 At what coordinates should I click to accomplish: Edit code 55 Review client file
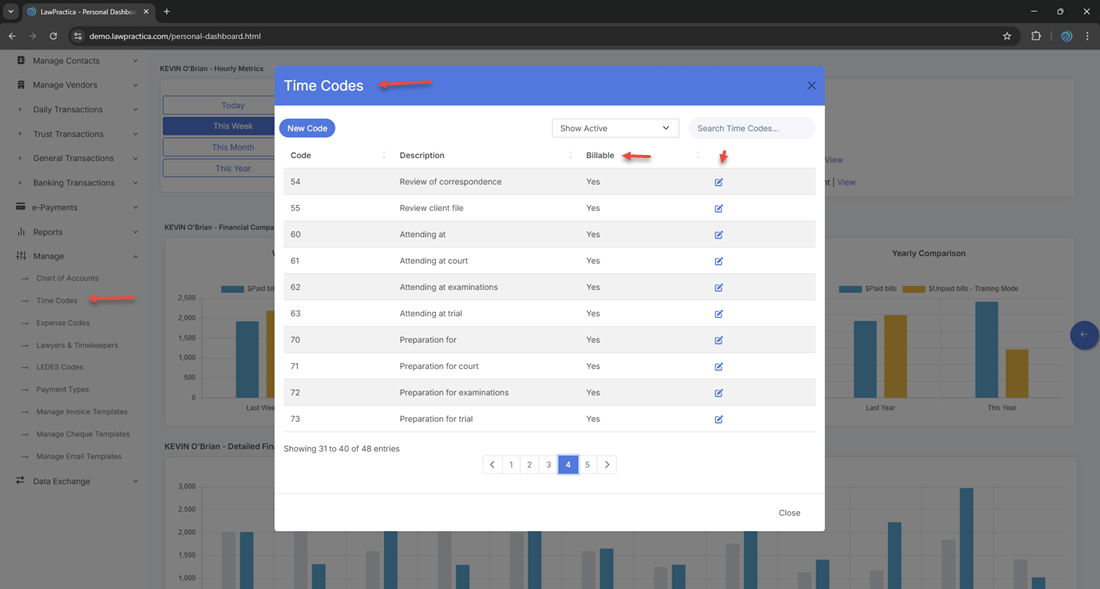(x=718, y=208)
